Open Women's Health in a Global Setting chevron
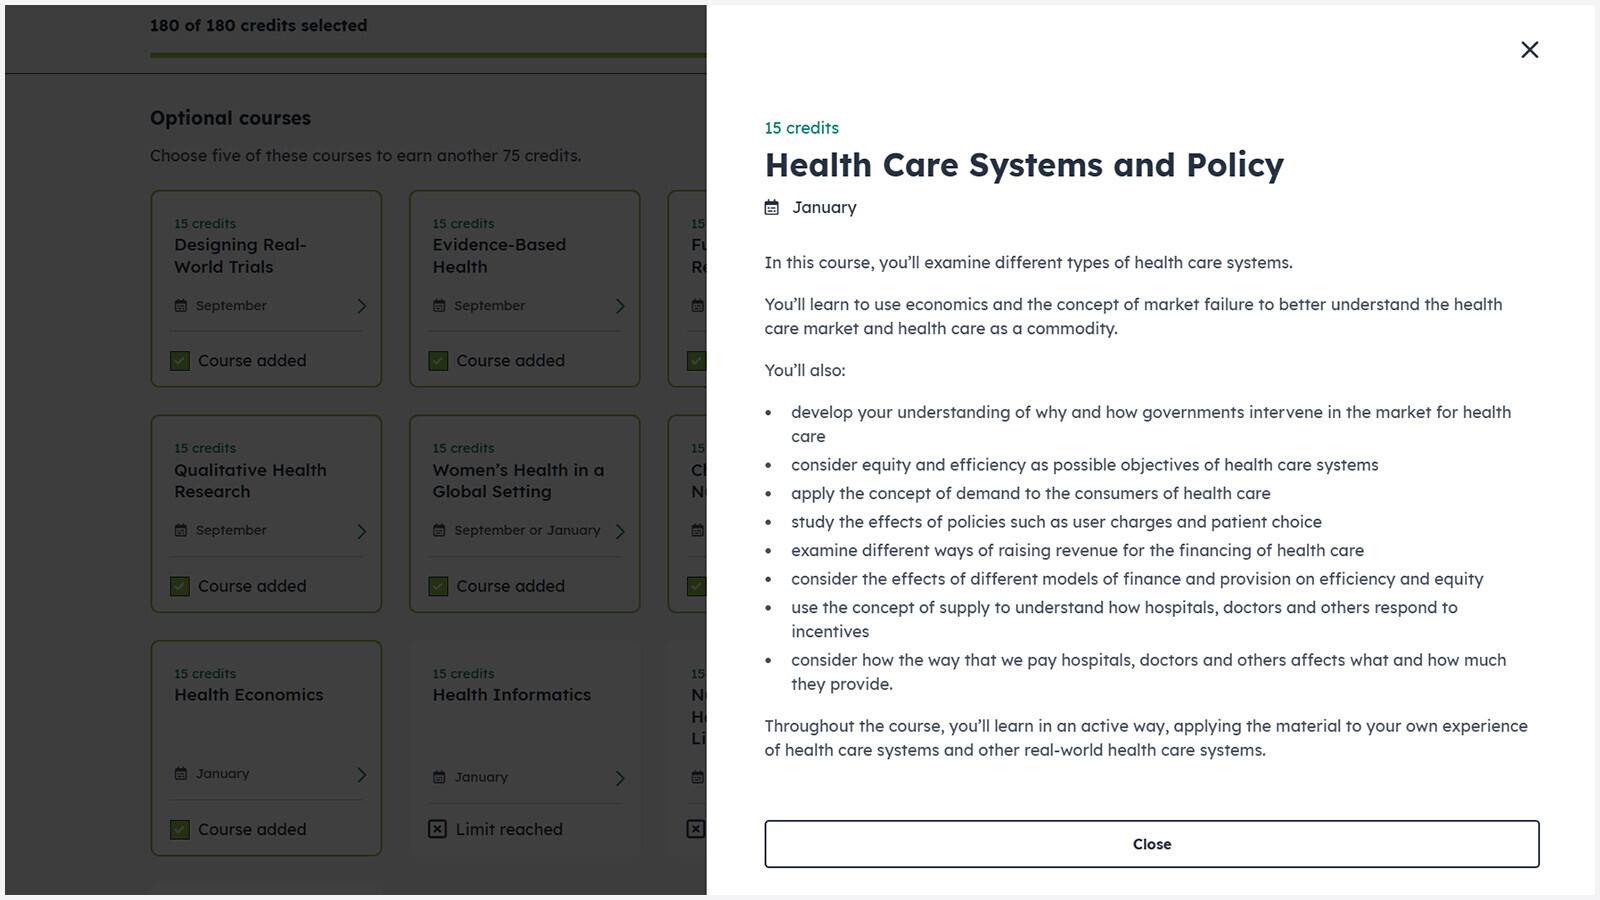Image resolution: width=1600 pixels, height=900 pixels. click(620, 531)
